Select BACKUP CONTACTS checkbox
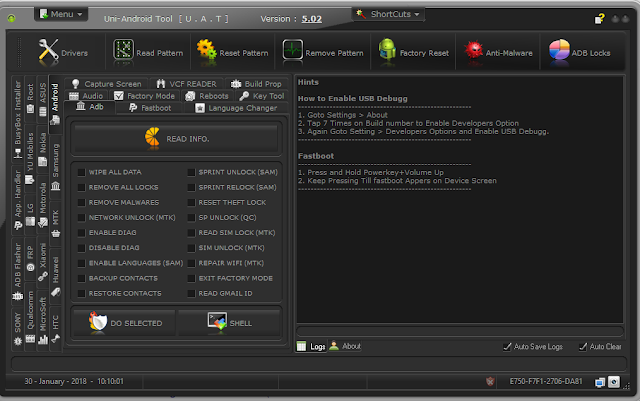 pos(82,278)
